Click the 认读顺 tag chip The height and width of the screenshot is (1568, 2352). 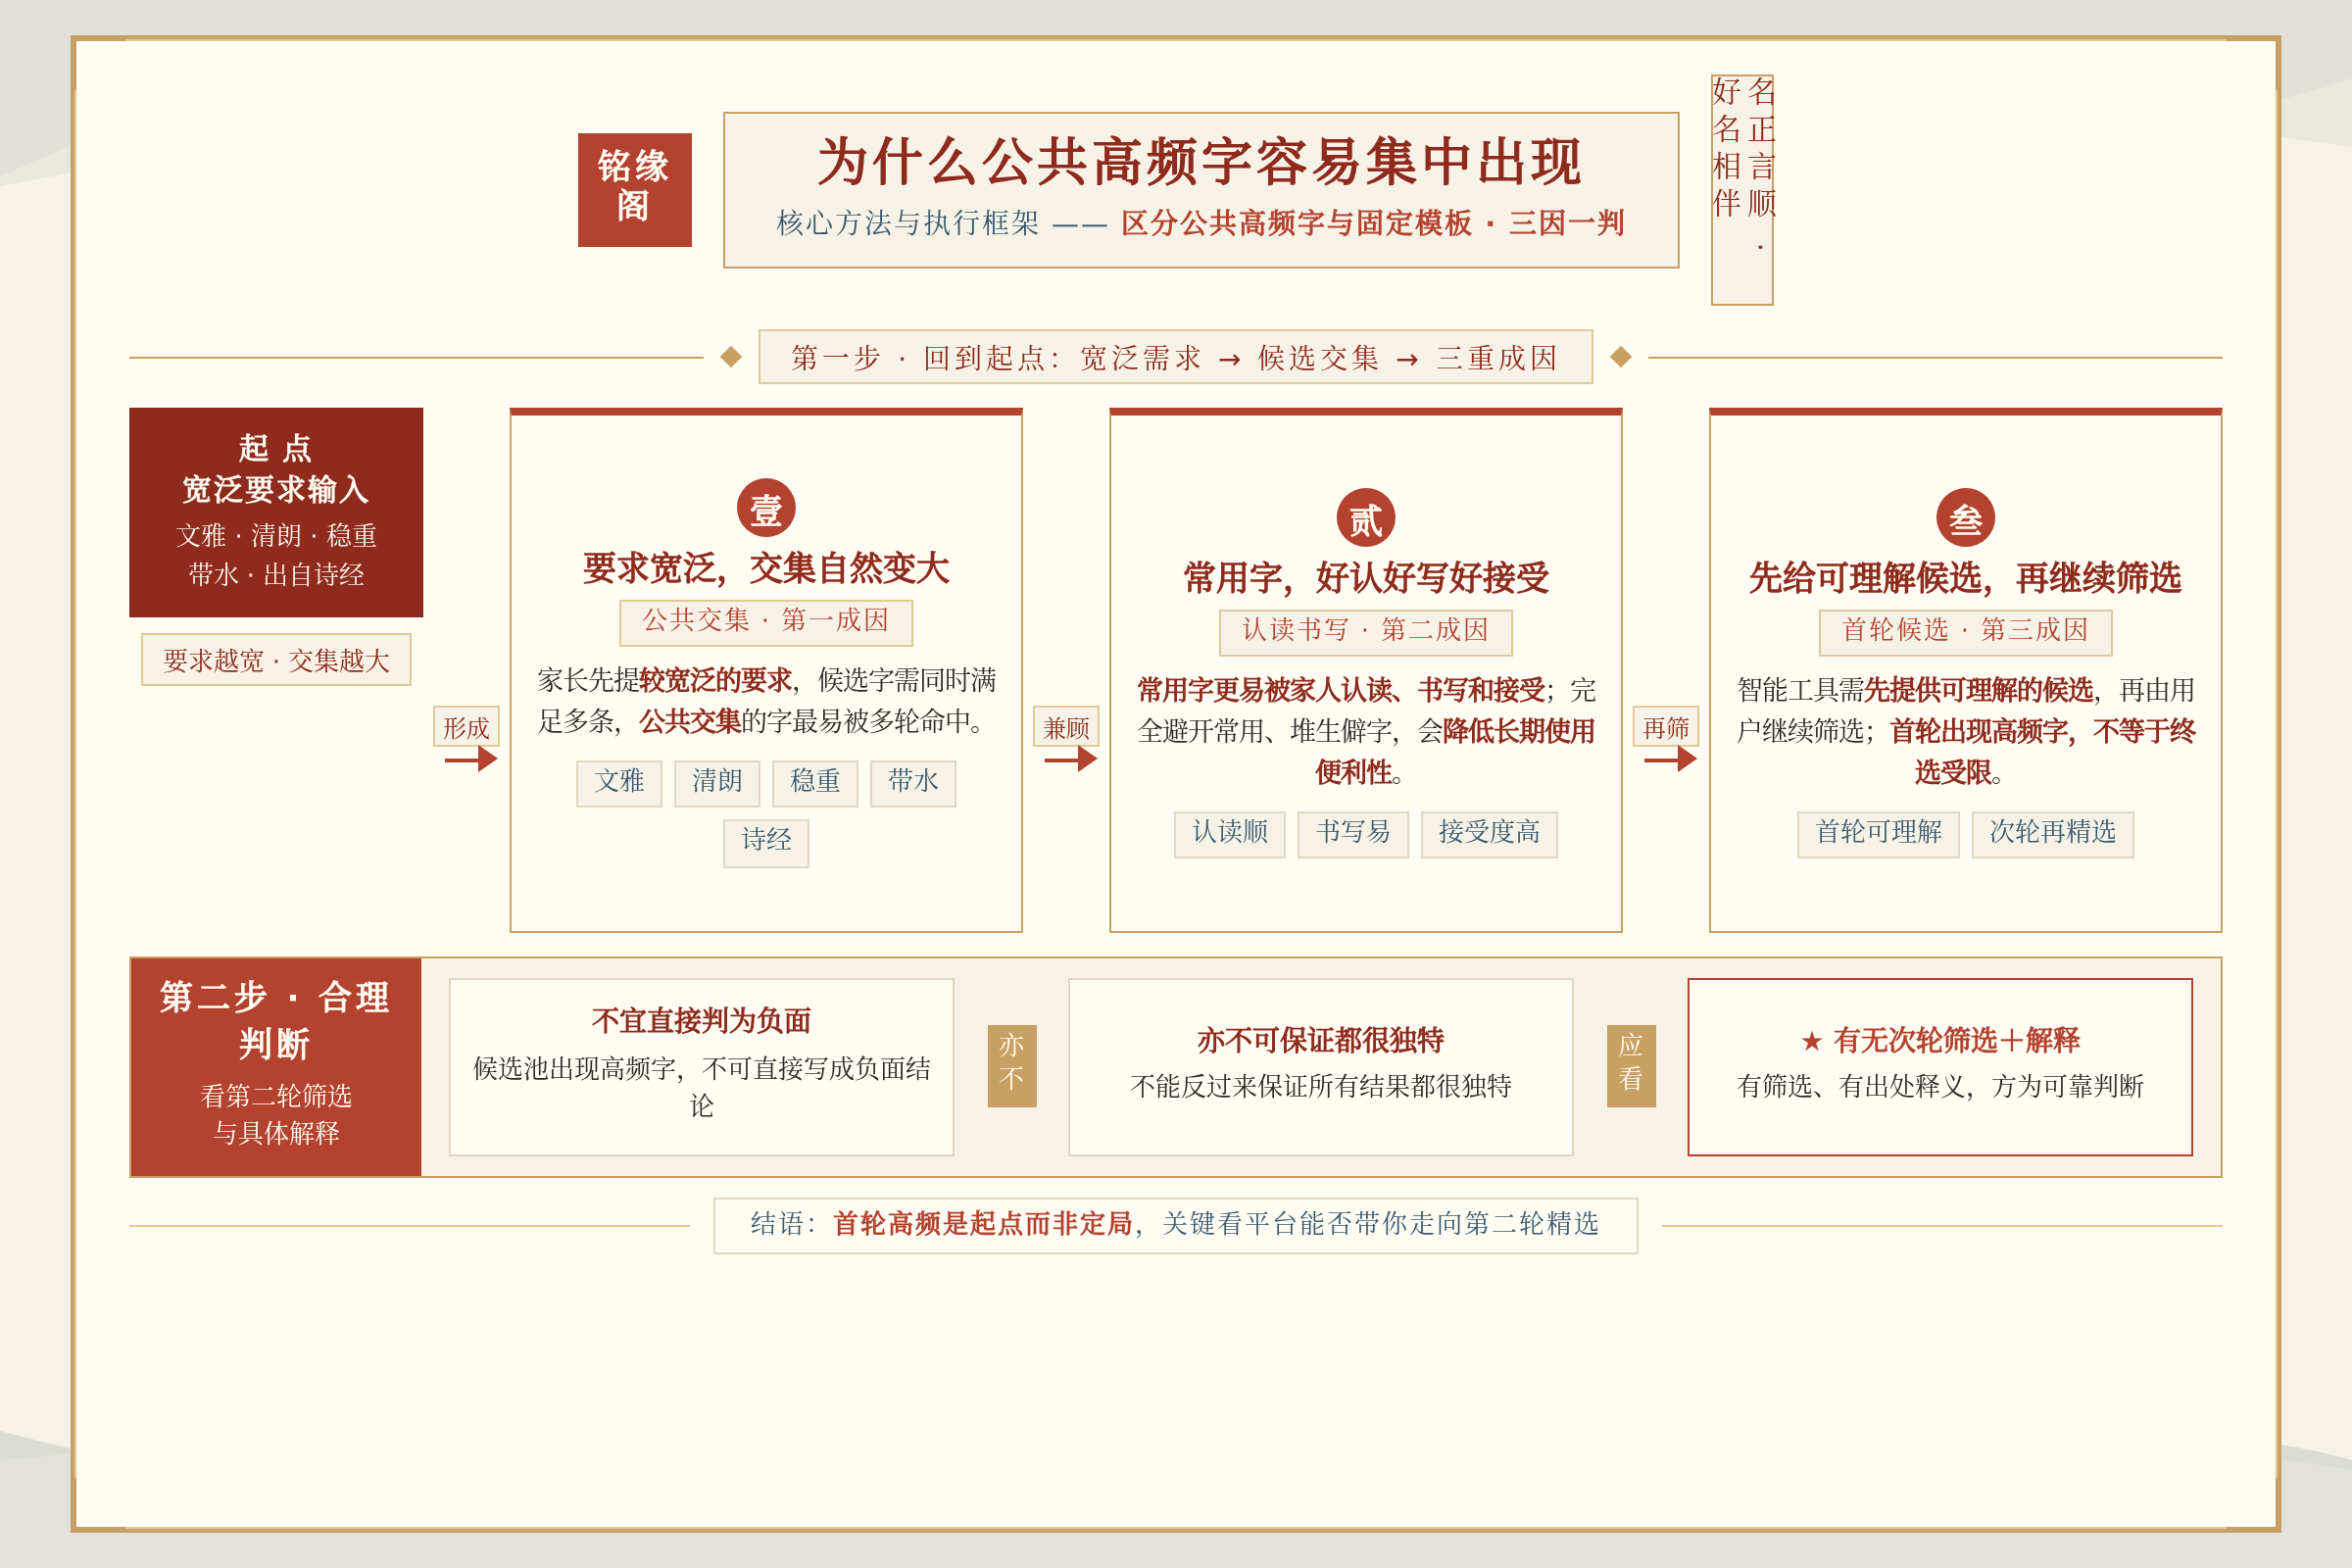coord(1230,834)
